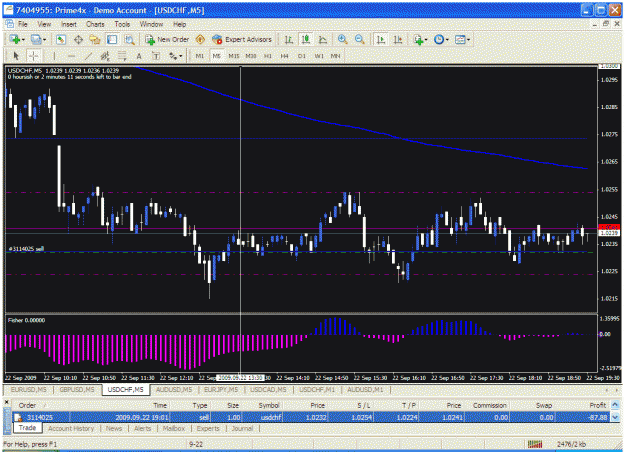Switch to AUDUSD,M5 chart tab

(x=174, y=389)
